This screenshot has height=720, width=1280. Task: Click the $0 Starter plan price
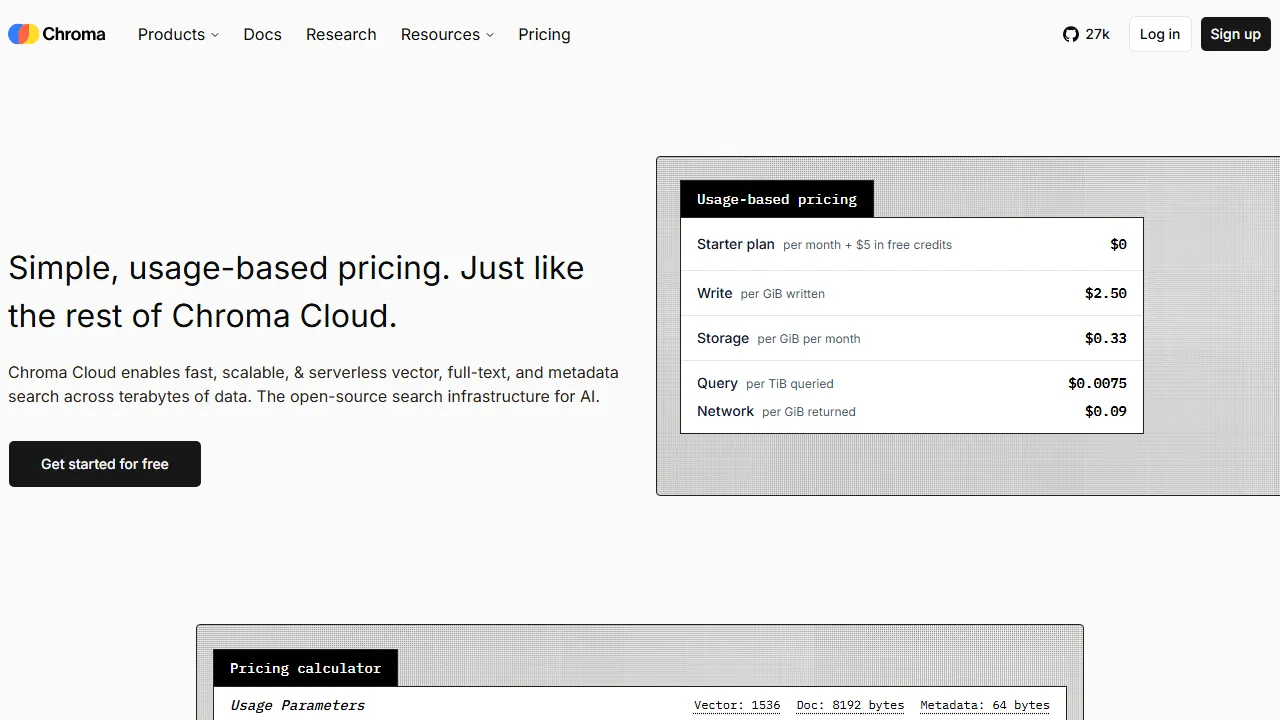point(1118,244)
